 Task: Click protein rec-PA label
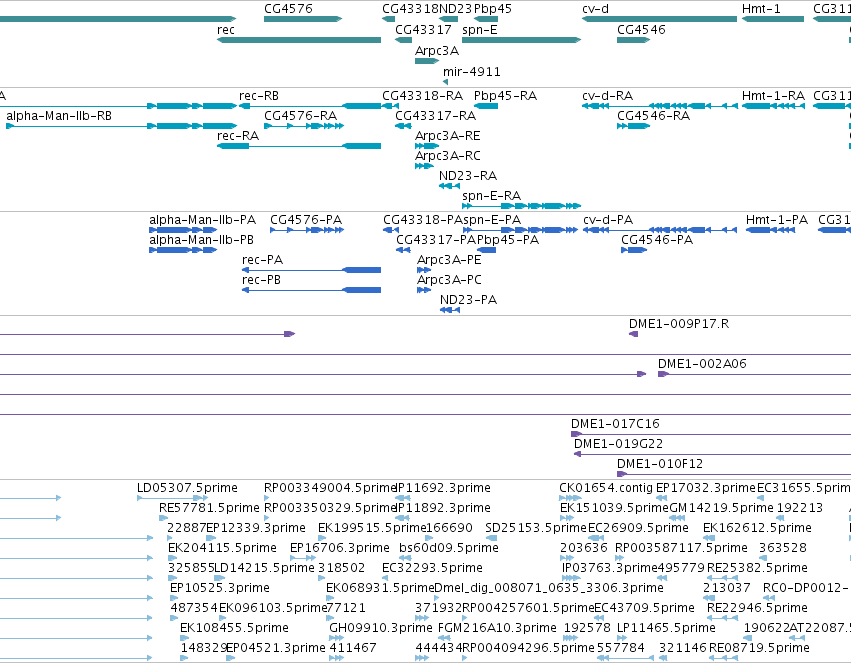coord(262,260)
